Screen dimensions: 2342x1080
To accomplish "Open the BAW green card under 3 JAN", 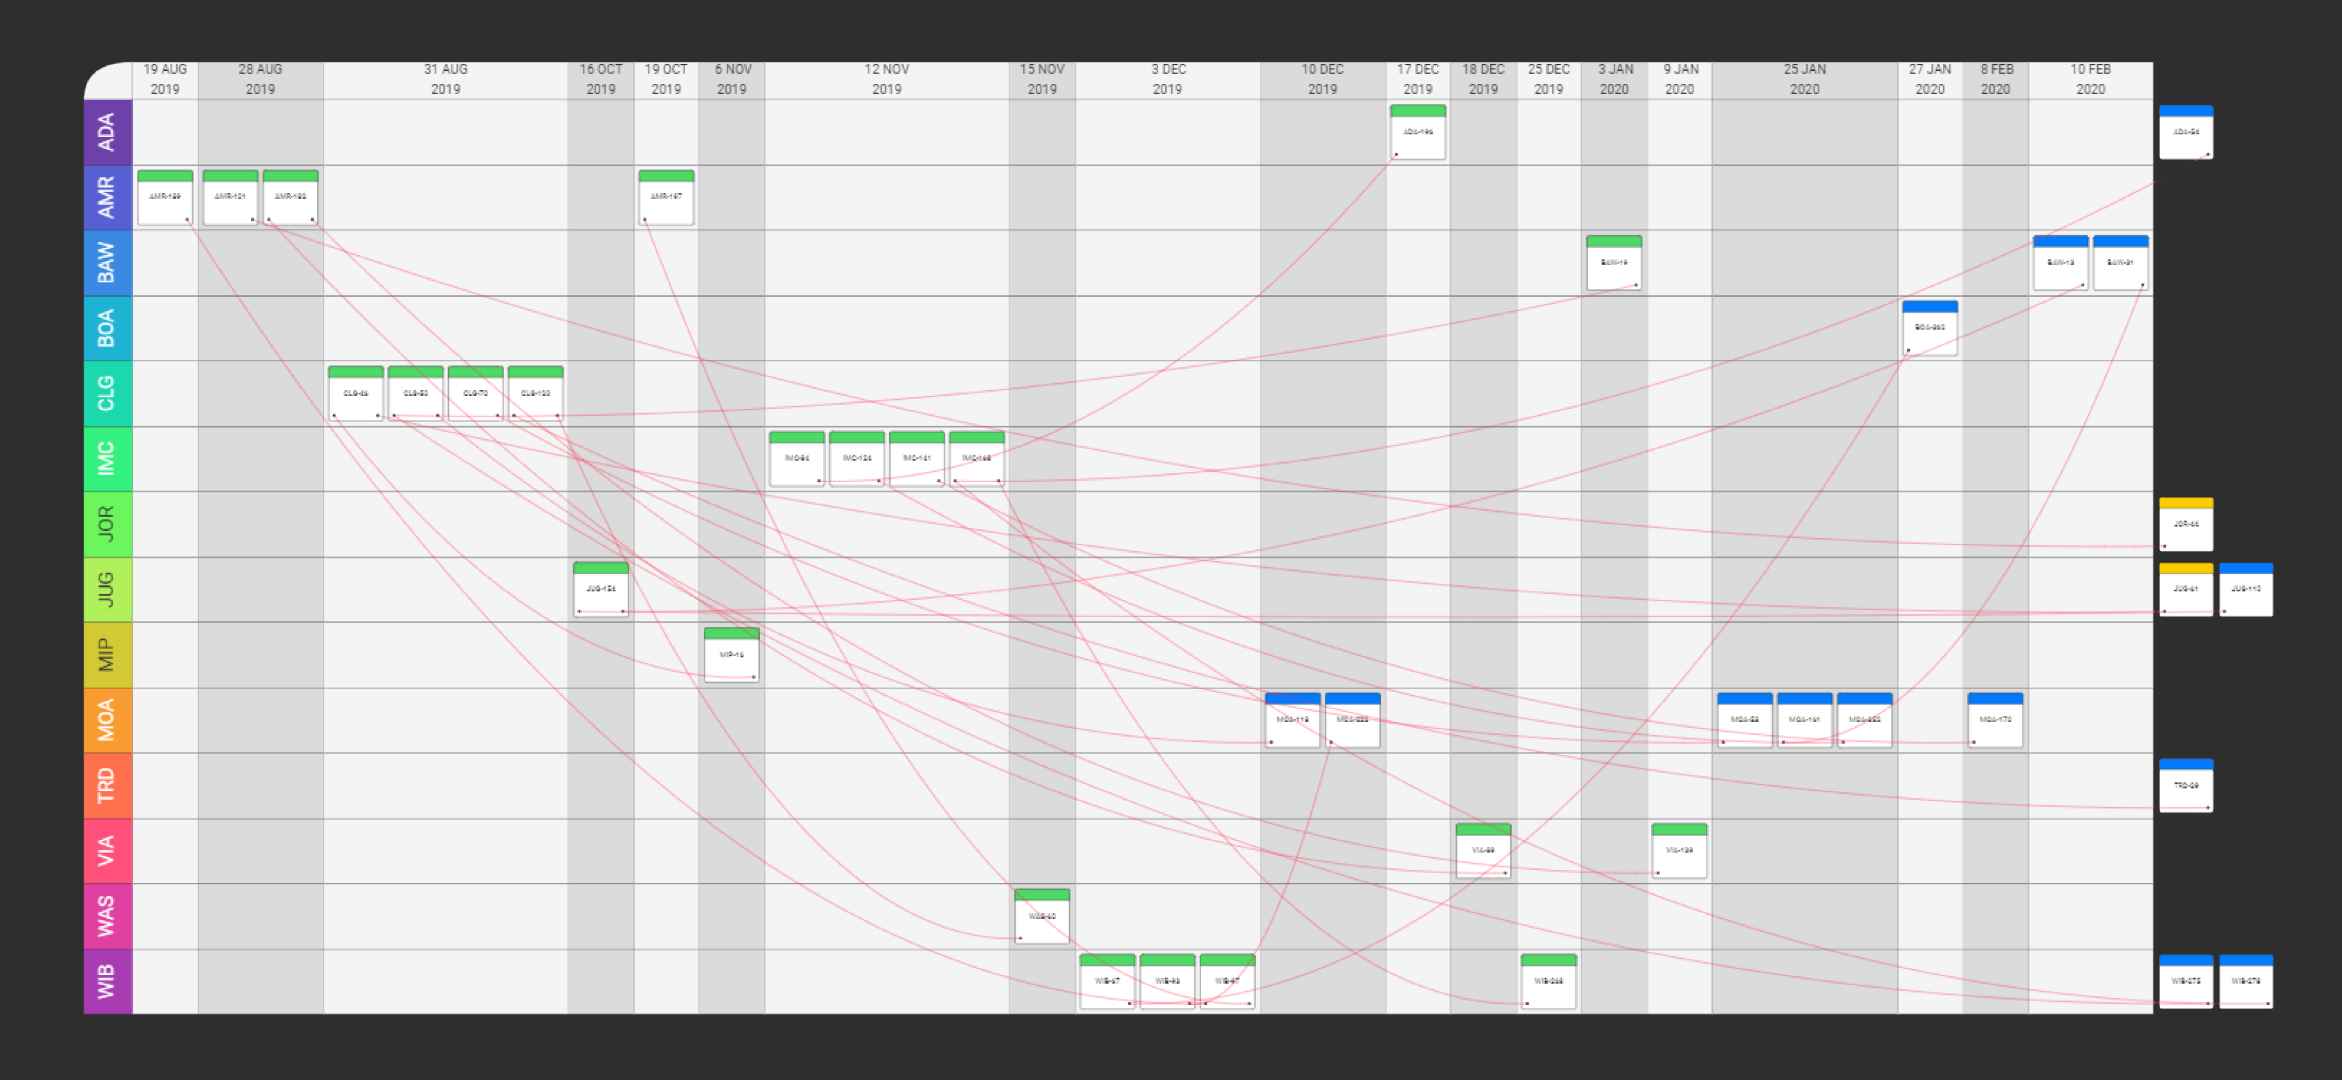I will 1614,263.
